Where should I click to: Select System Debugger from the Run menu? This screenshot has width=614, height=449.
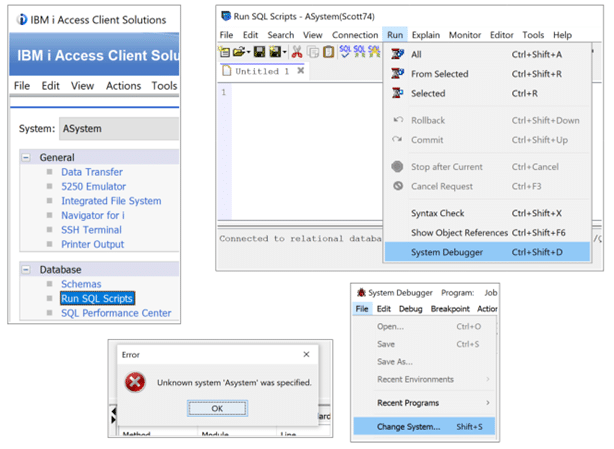(447, 252)
